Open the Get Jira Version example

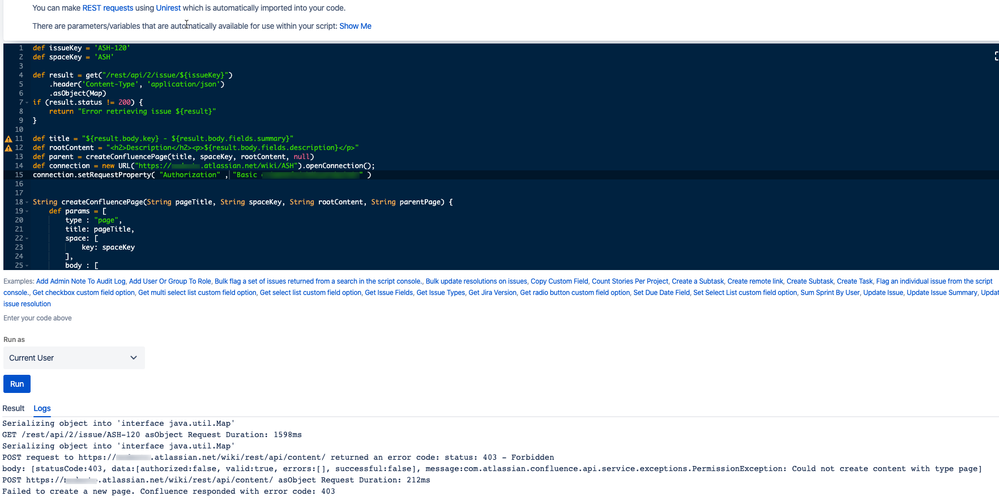pos(492,293)
